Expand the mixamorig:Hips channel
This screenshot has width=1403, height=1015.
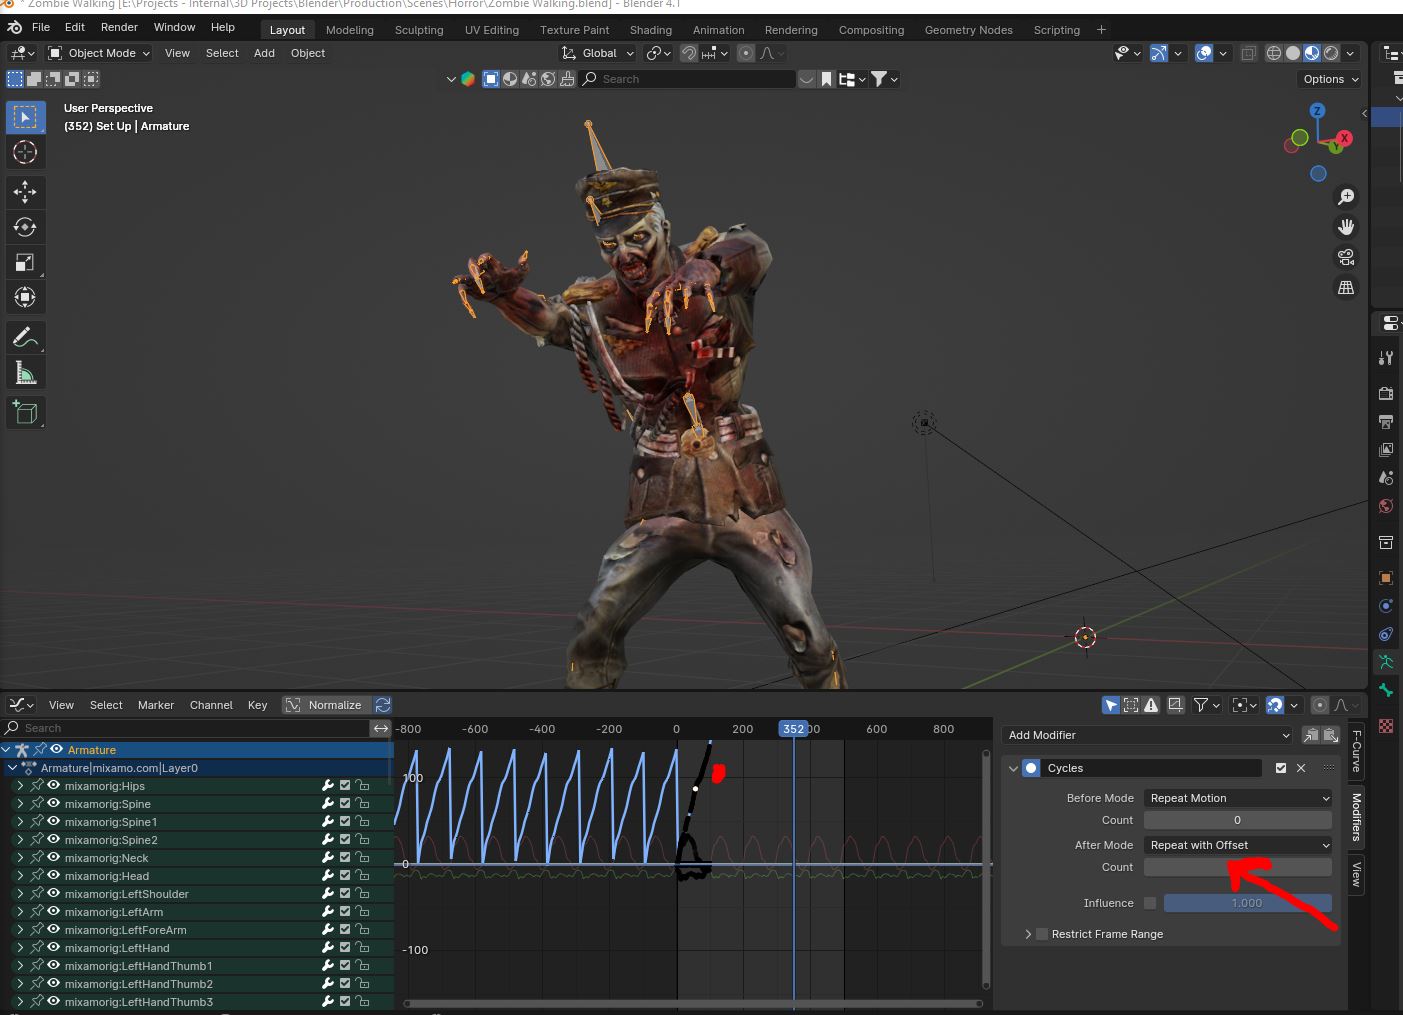click(x=20, y=786)
